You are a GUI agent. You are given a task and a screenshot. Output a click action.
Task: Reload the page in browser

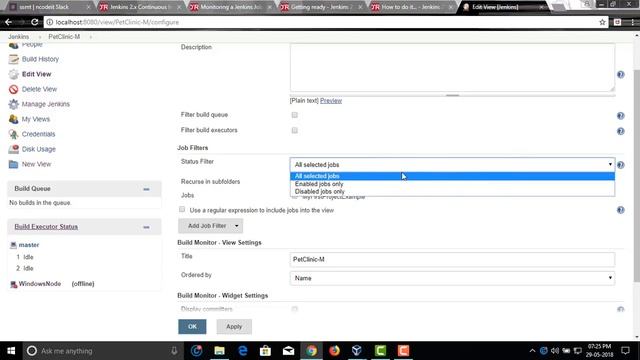[35, 22]
